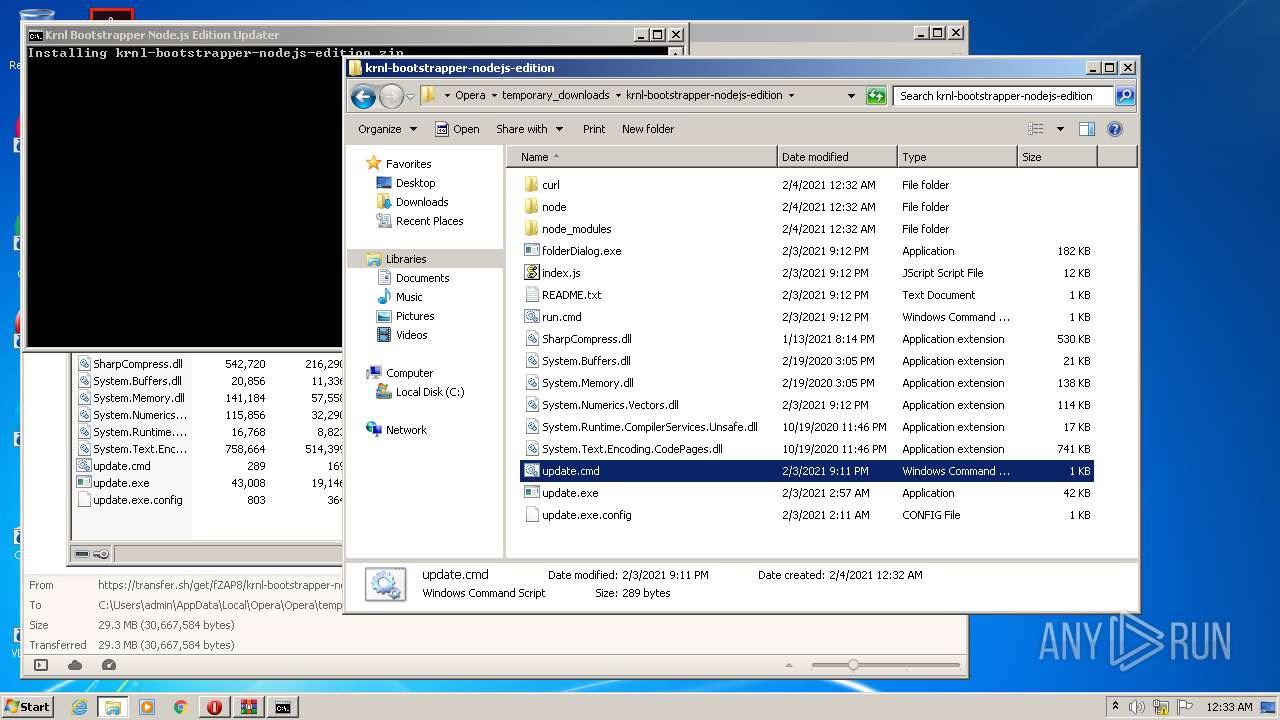Click the Explorer forward arrow button
Viewport: 1280px width, 720px height.
[x=391, y=96]
